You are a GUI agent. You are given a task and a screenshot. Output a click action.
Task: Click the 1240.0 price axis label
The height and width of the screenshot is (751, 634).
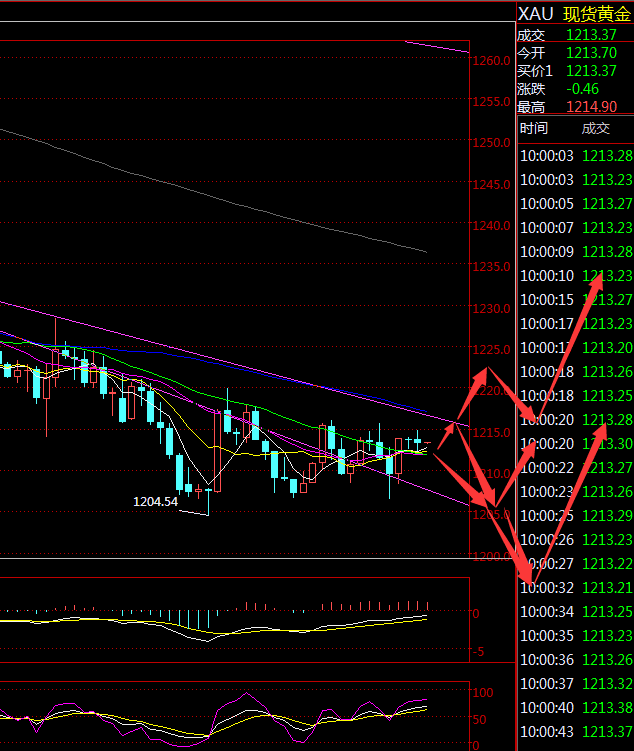coord(491,226)
